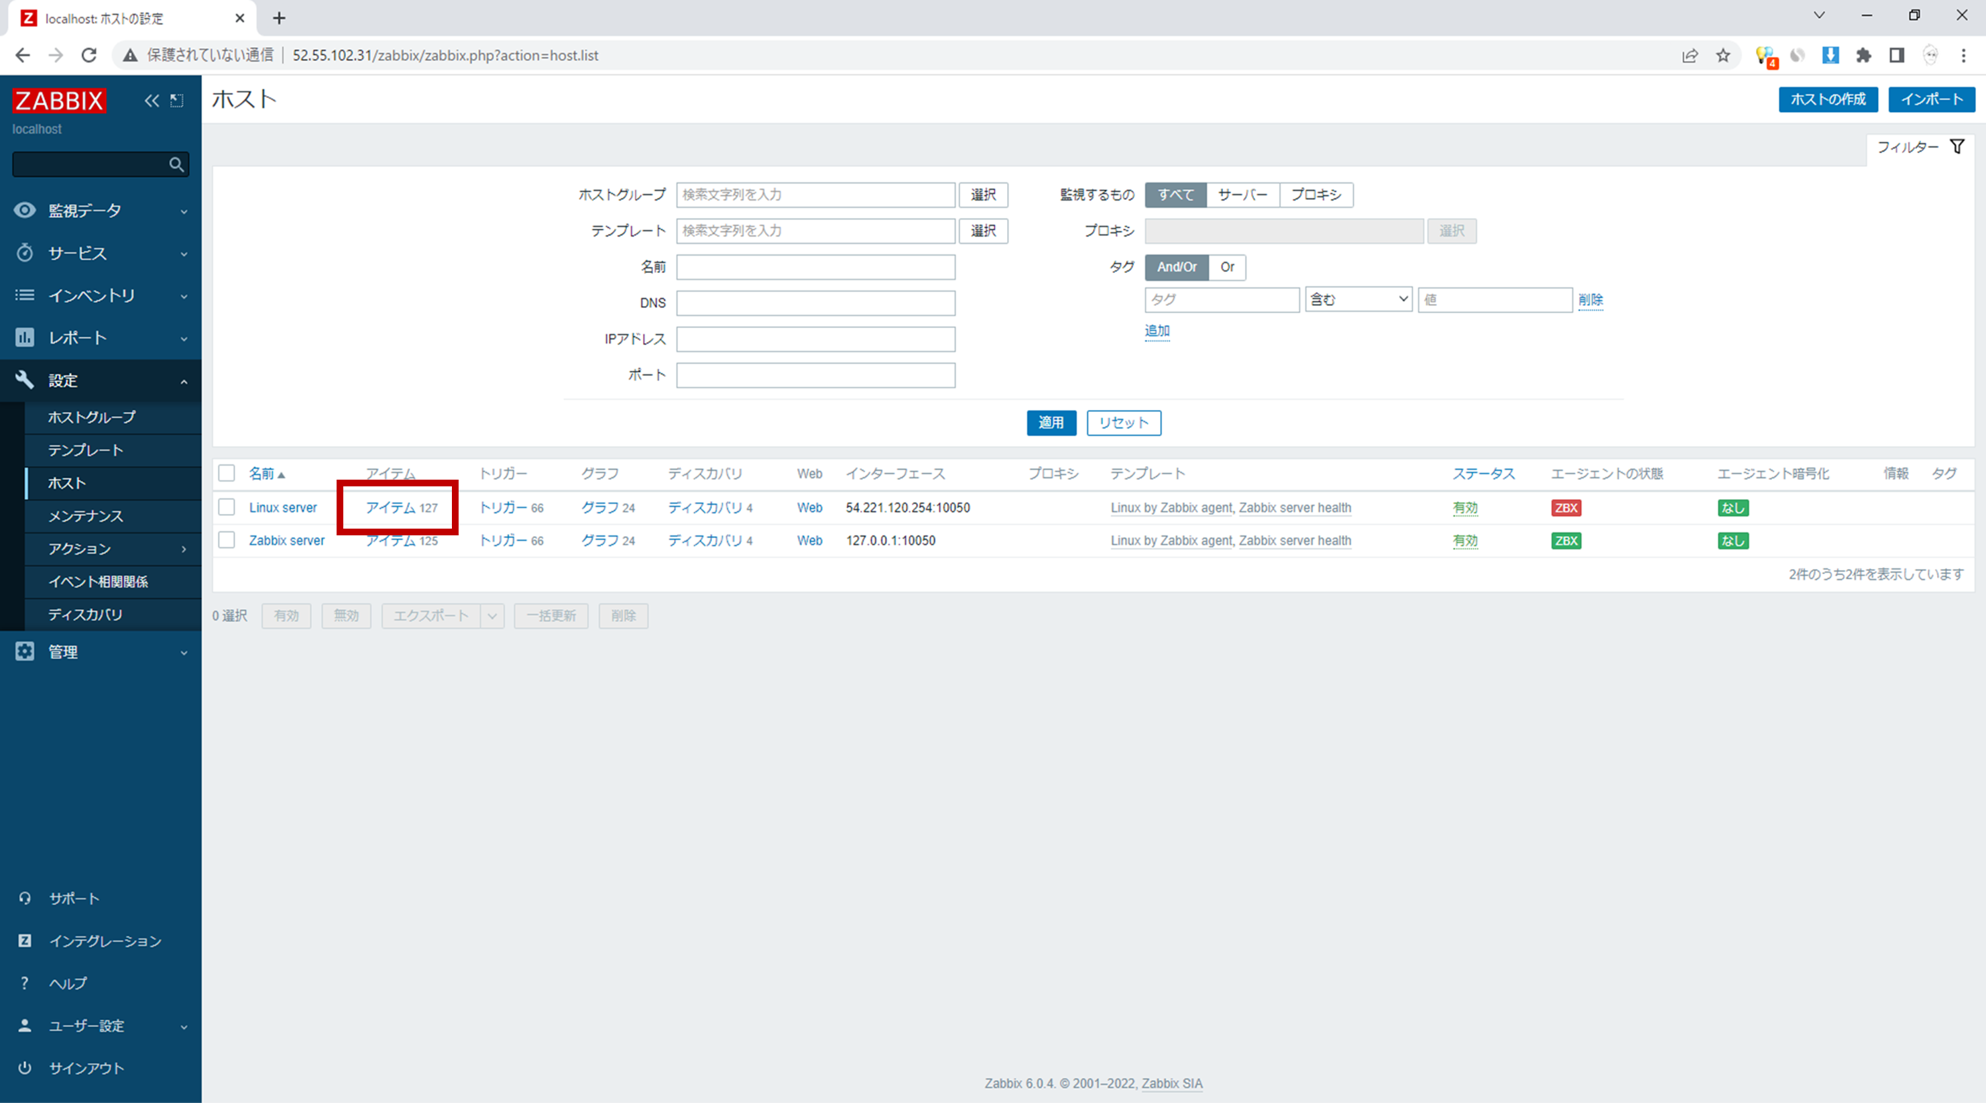Screen dimensions: 1986x1103
Task: Click ホストの作成 button
Action: tap(1828, 99)
